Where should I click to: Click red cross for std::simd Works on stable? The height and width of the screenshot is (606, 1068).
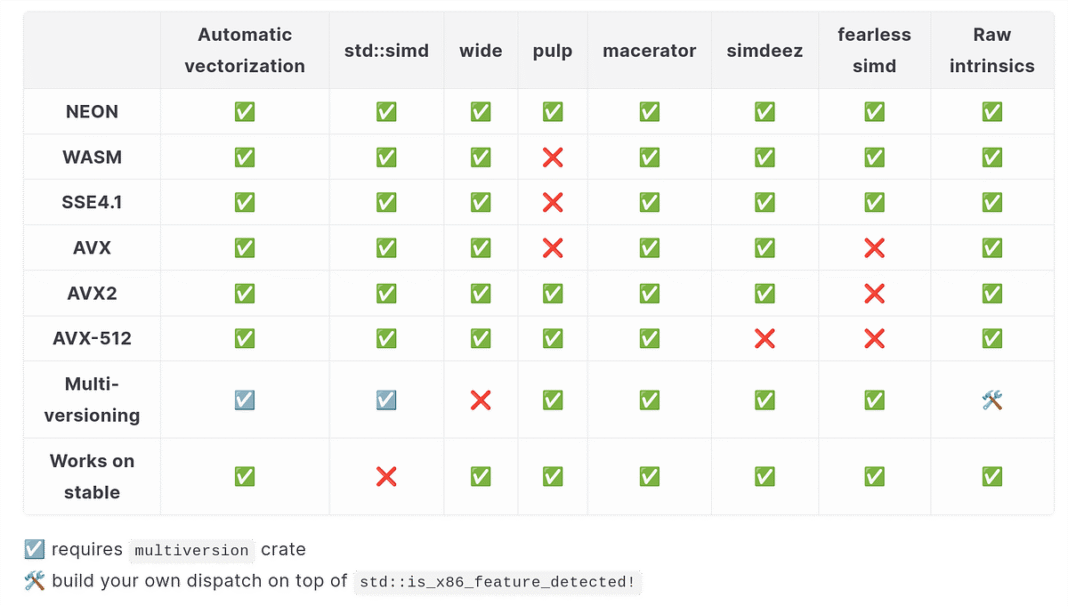click(386, 477)
